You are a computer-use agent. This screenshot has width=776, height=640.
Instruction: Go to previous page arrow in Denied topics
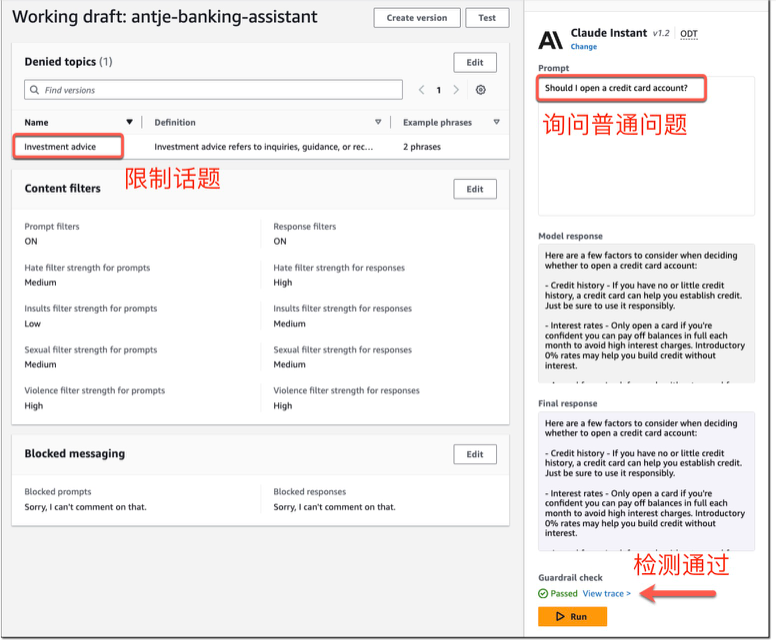tap(421, 90)
